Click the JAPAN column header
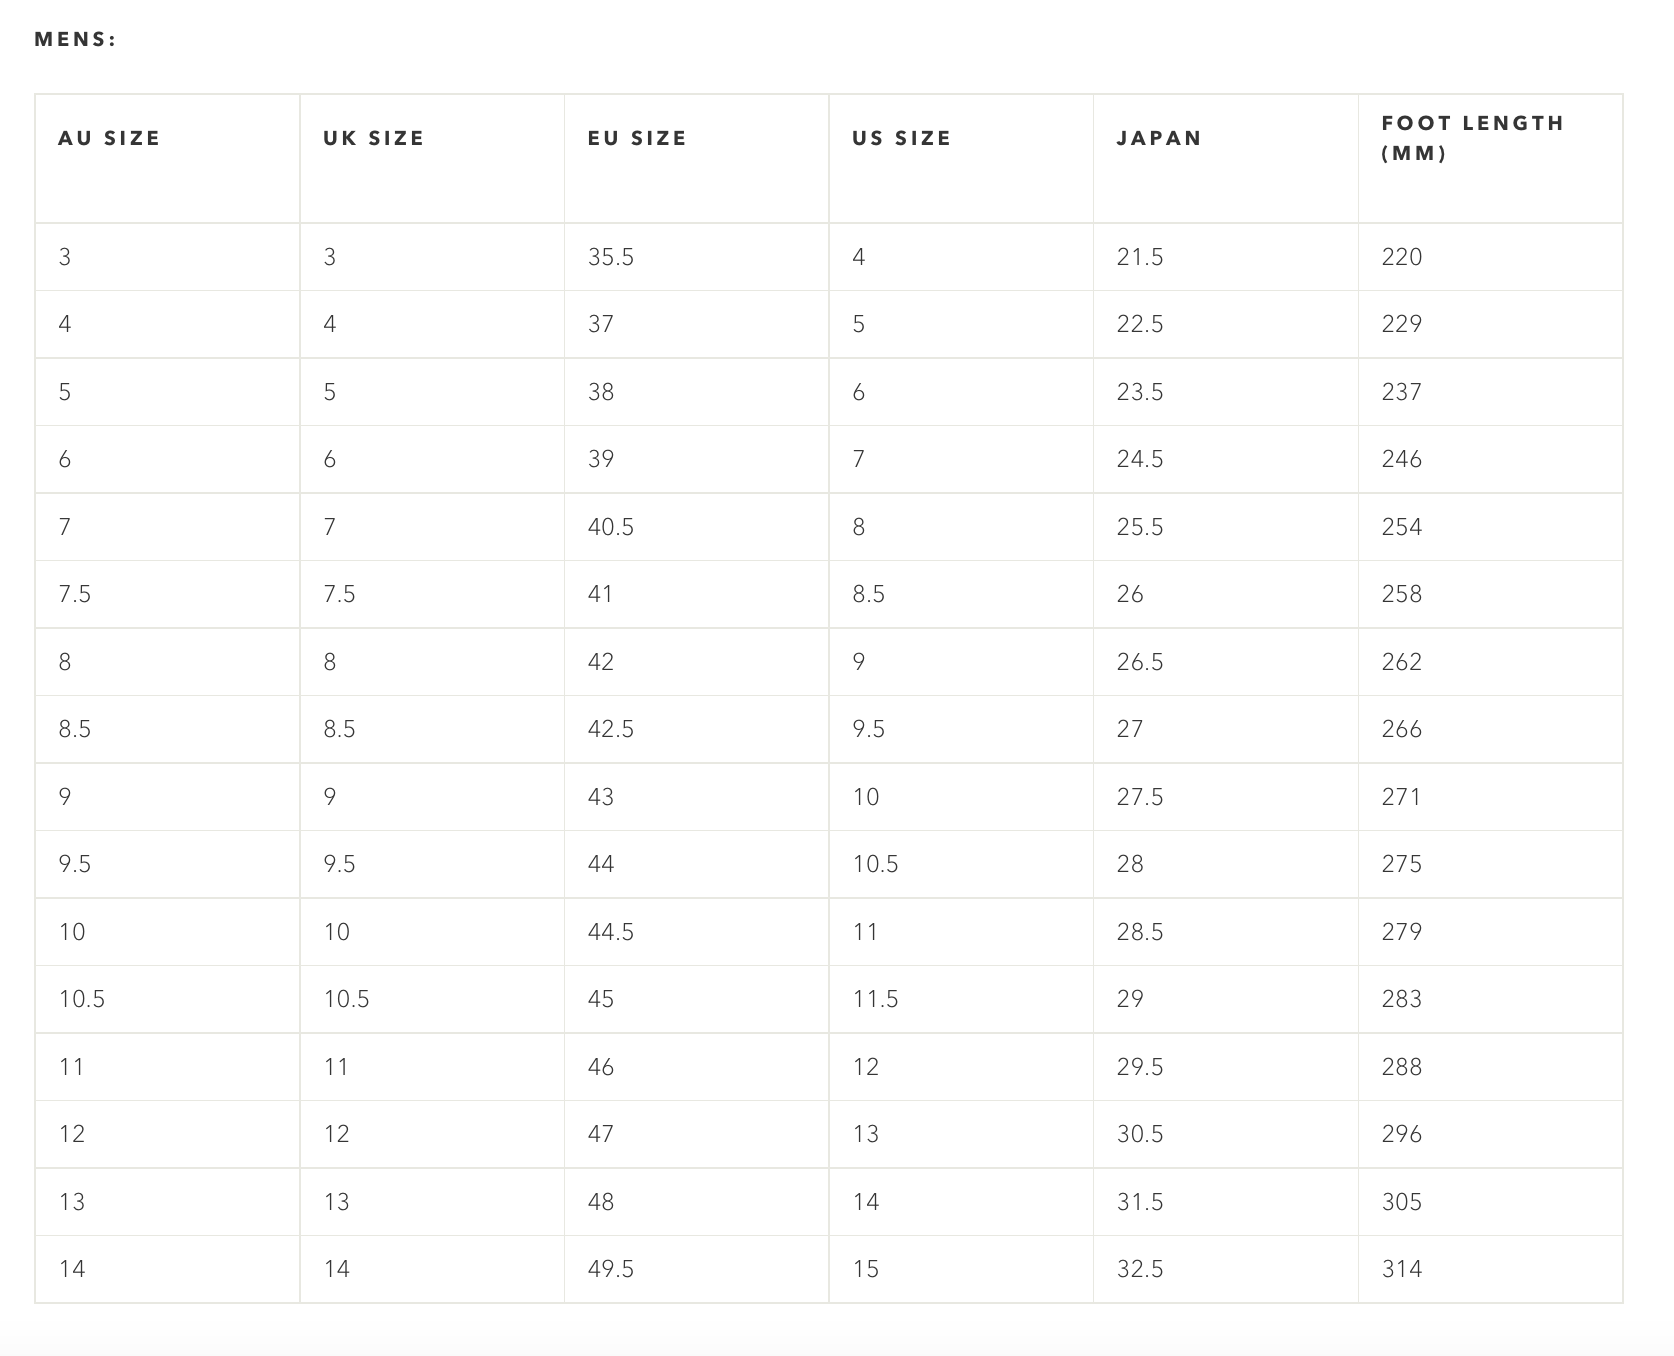The image size is (1674, 1356). (1159, 138)
